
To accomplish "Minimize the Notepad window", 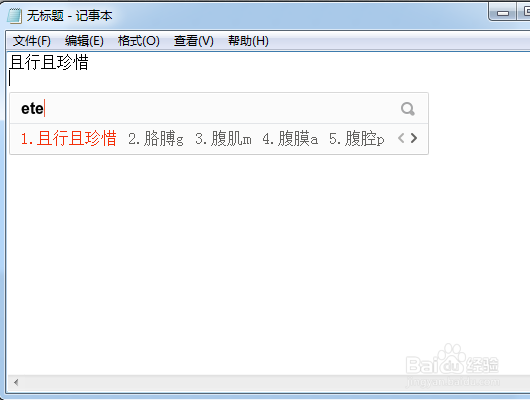I will 503,13.
